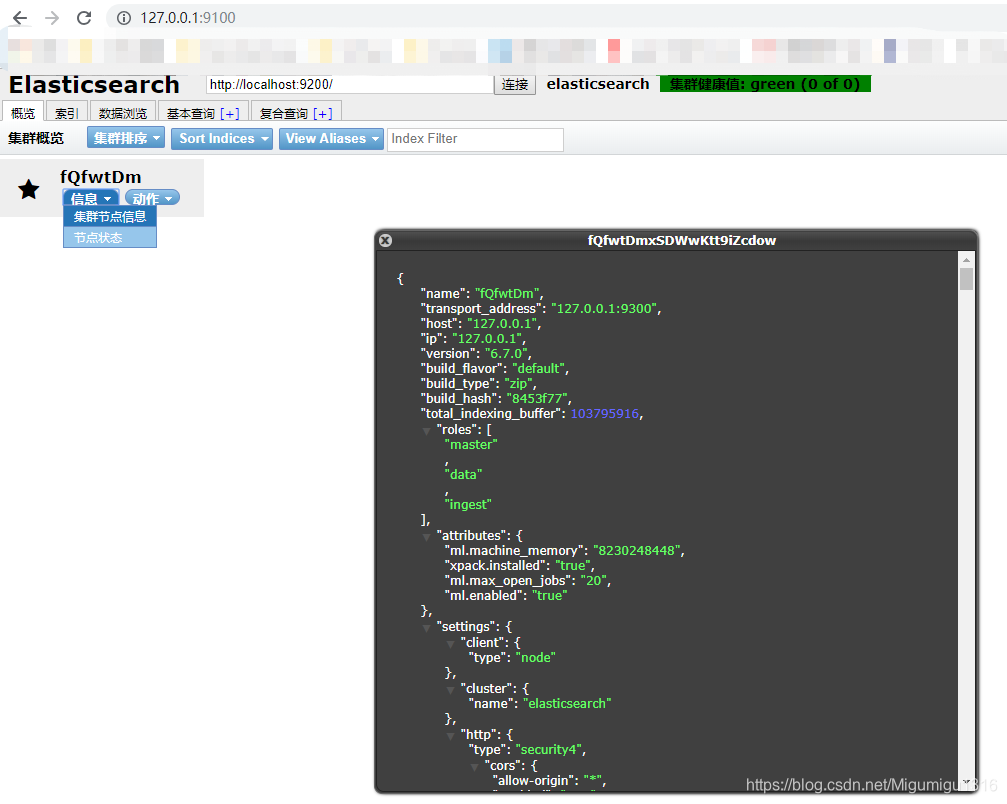This screenshot has height=804, width=1007.
Task: Open the 概览 tab
Action: tap(23, 113)
